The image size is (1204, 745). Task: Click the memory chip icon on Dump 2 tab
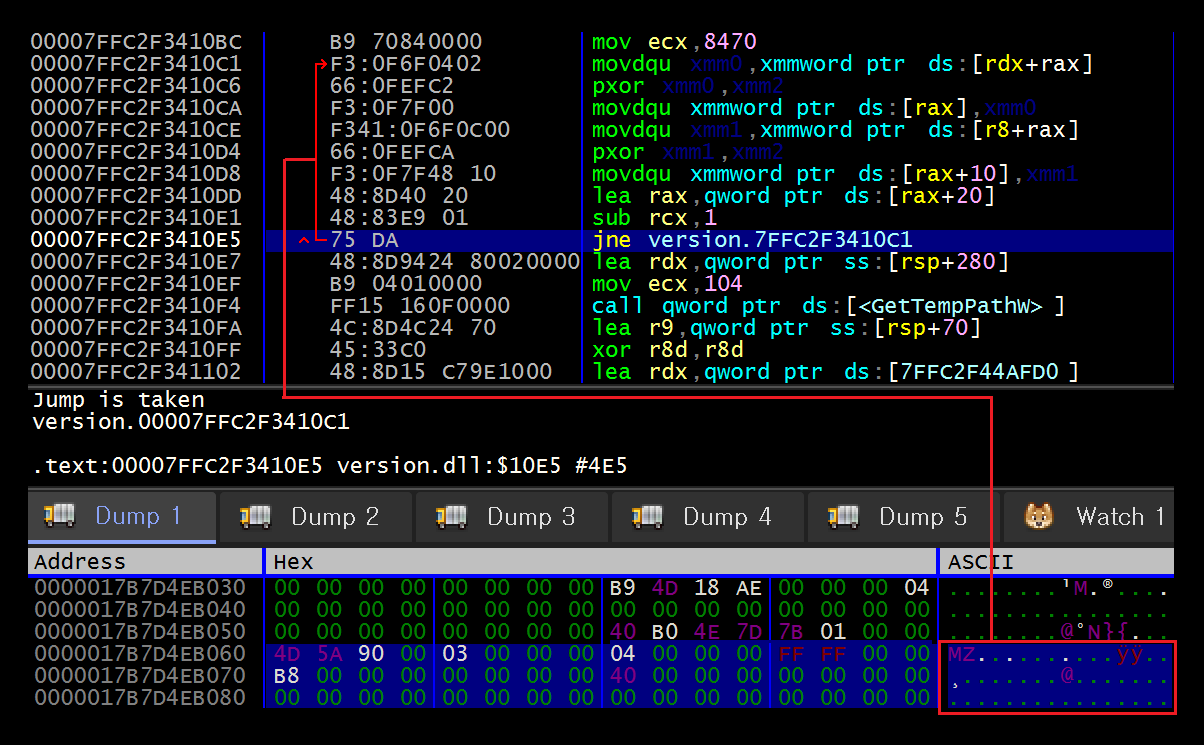click(x=255, y=516)
